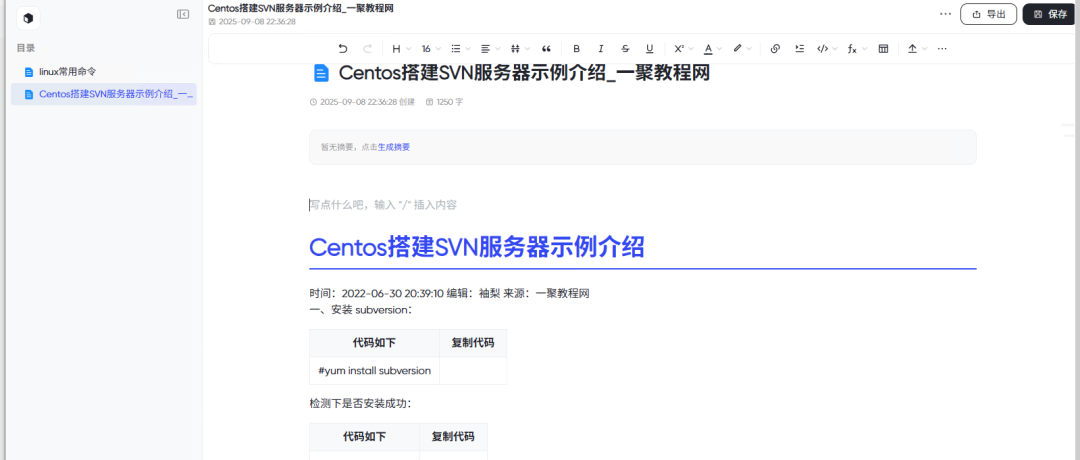Viewport: 1080px width, 460px height.
Task: Open the heading level dropdown
Action: pos(401,49)
